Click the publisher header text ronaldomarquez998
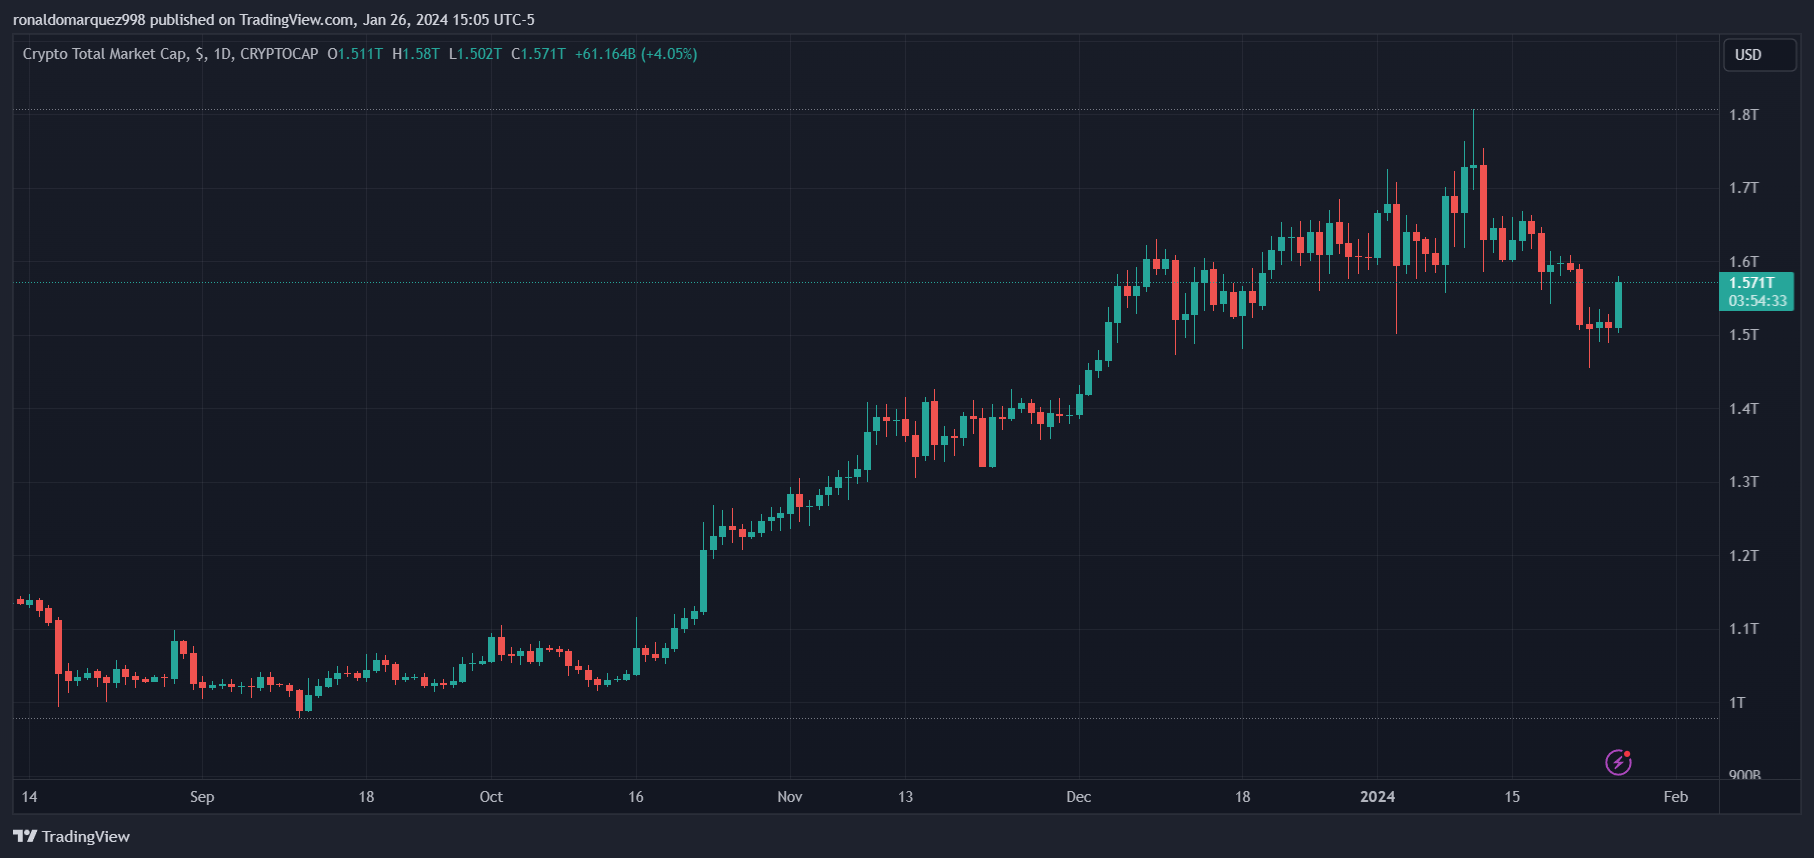Screen dimensions: 1814x858 [x=79, y=20]
